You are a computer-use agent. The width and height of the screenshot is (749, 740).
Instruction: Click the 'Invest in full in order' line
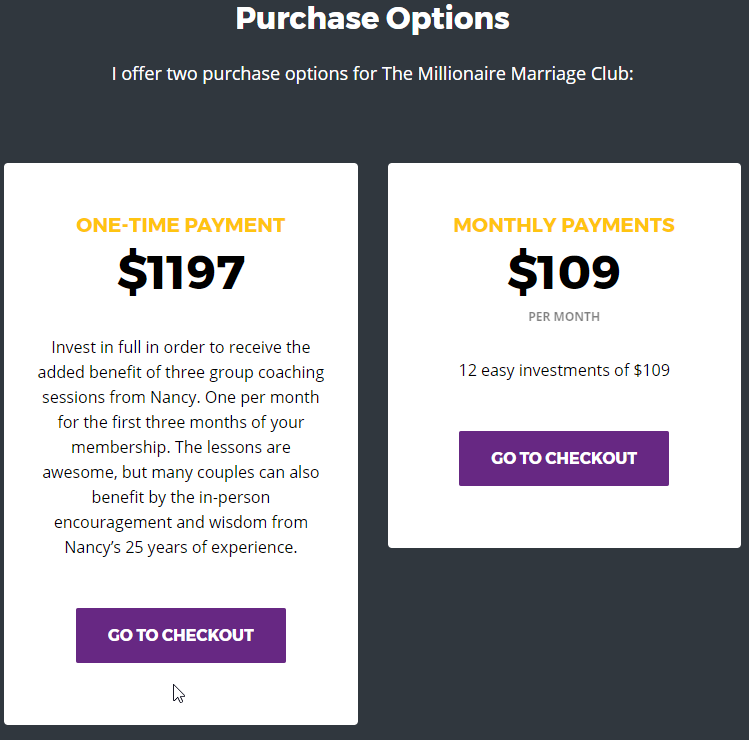181,347
